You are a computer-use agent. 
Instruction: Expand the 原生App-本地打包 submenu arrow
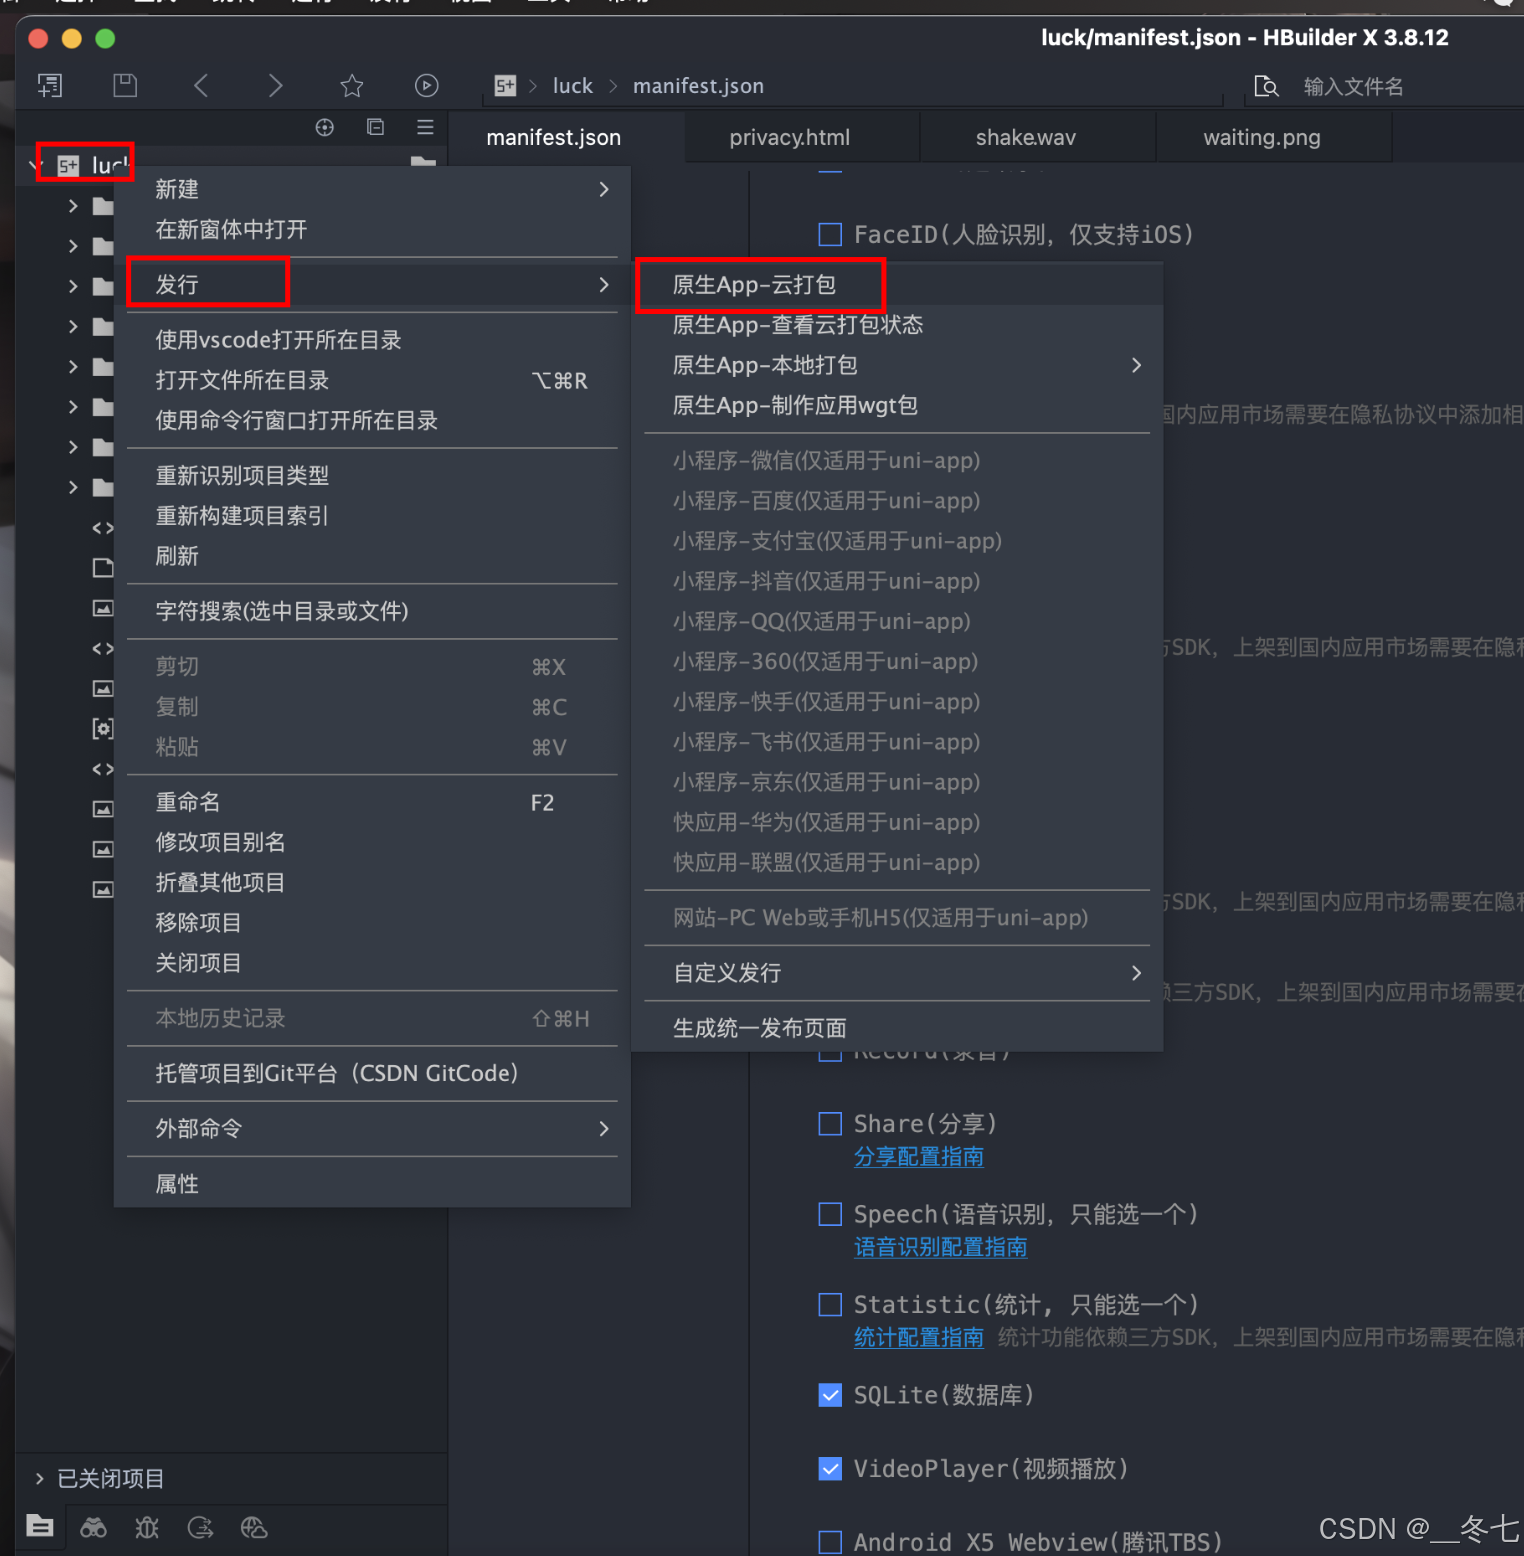1136,365
